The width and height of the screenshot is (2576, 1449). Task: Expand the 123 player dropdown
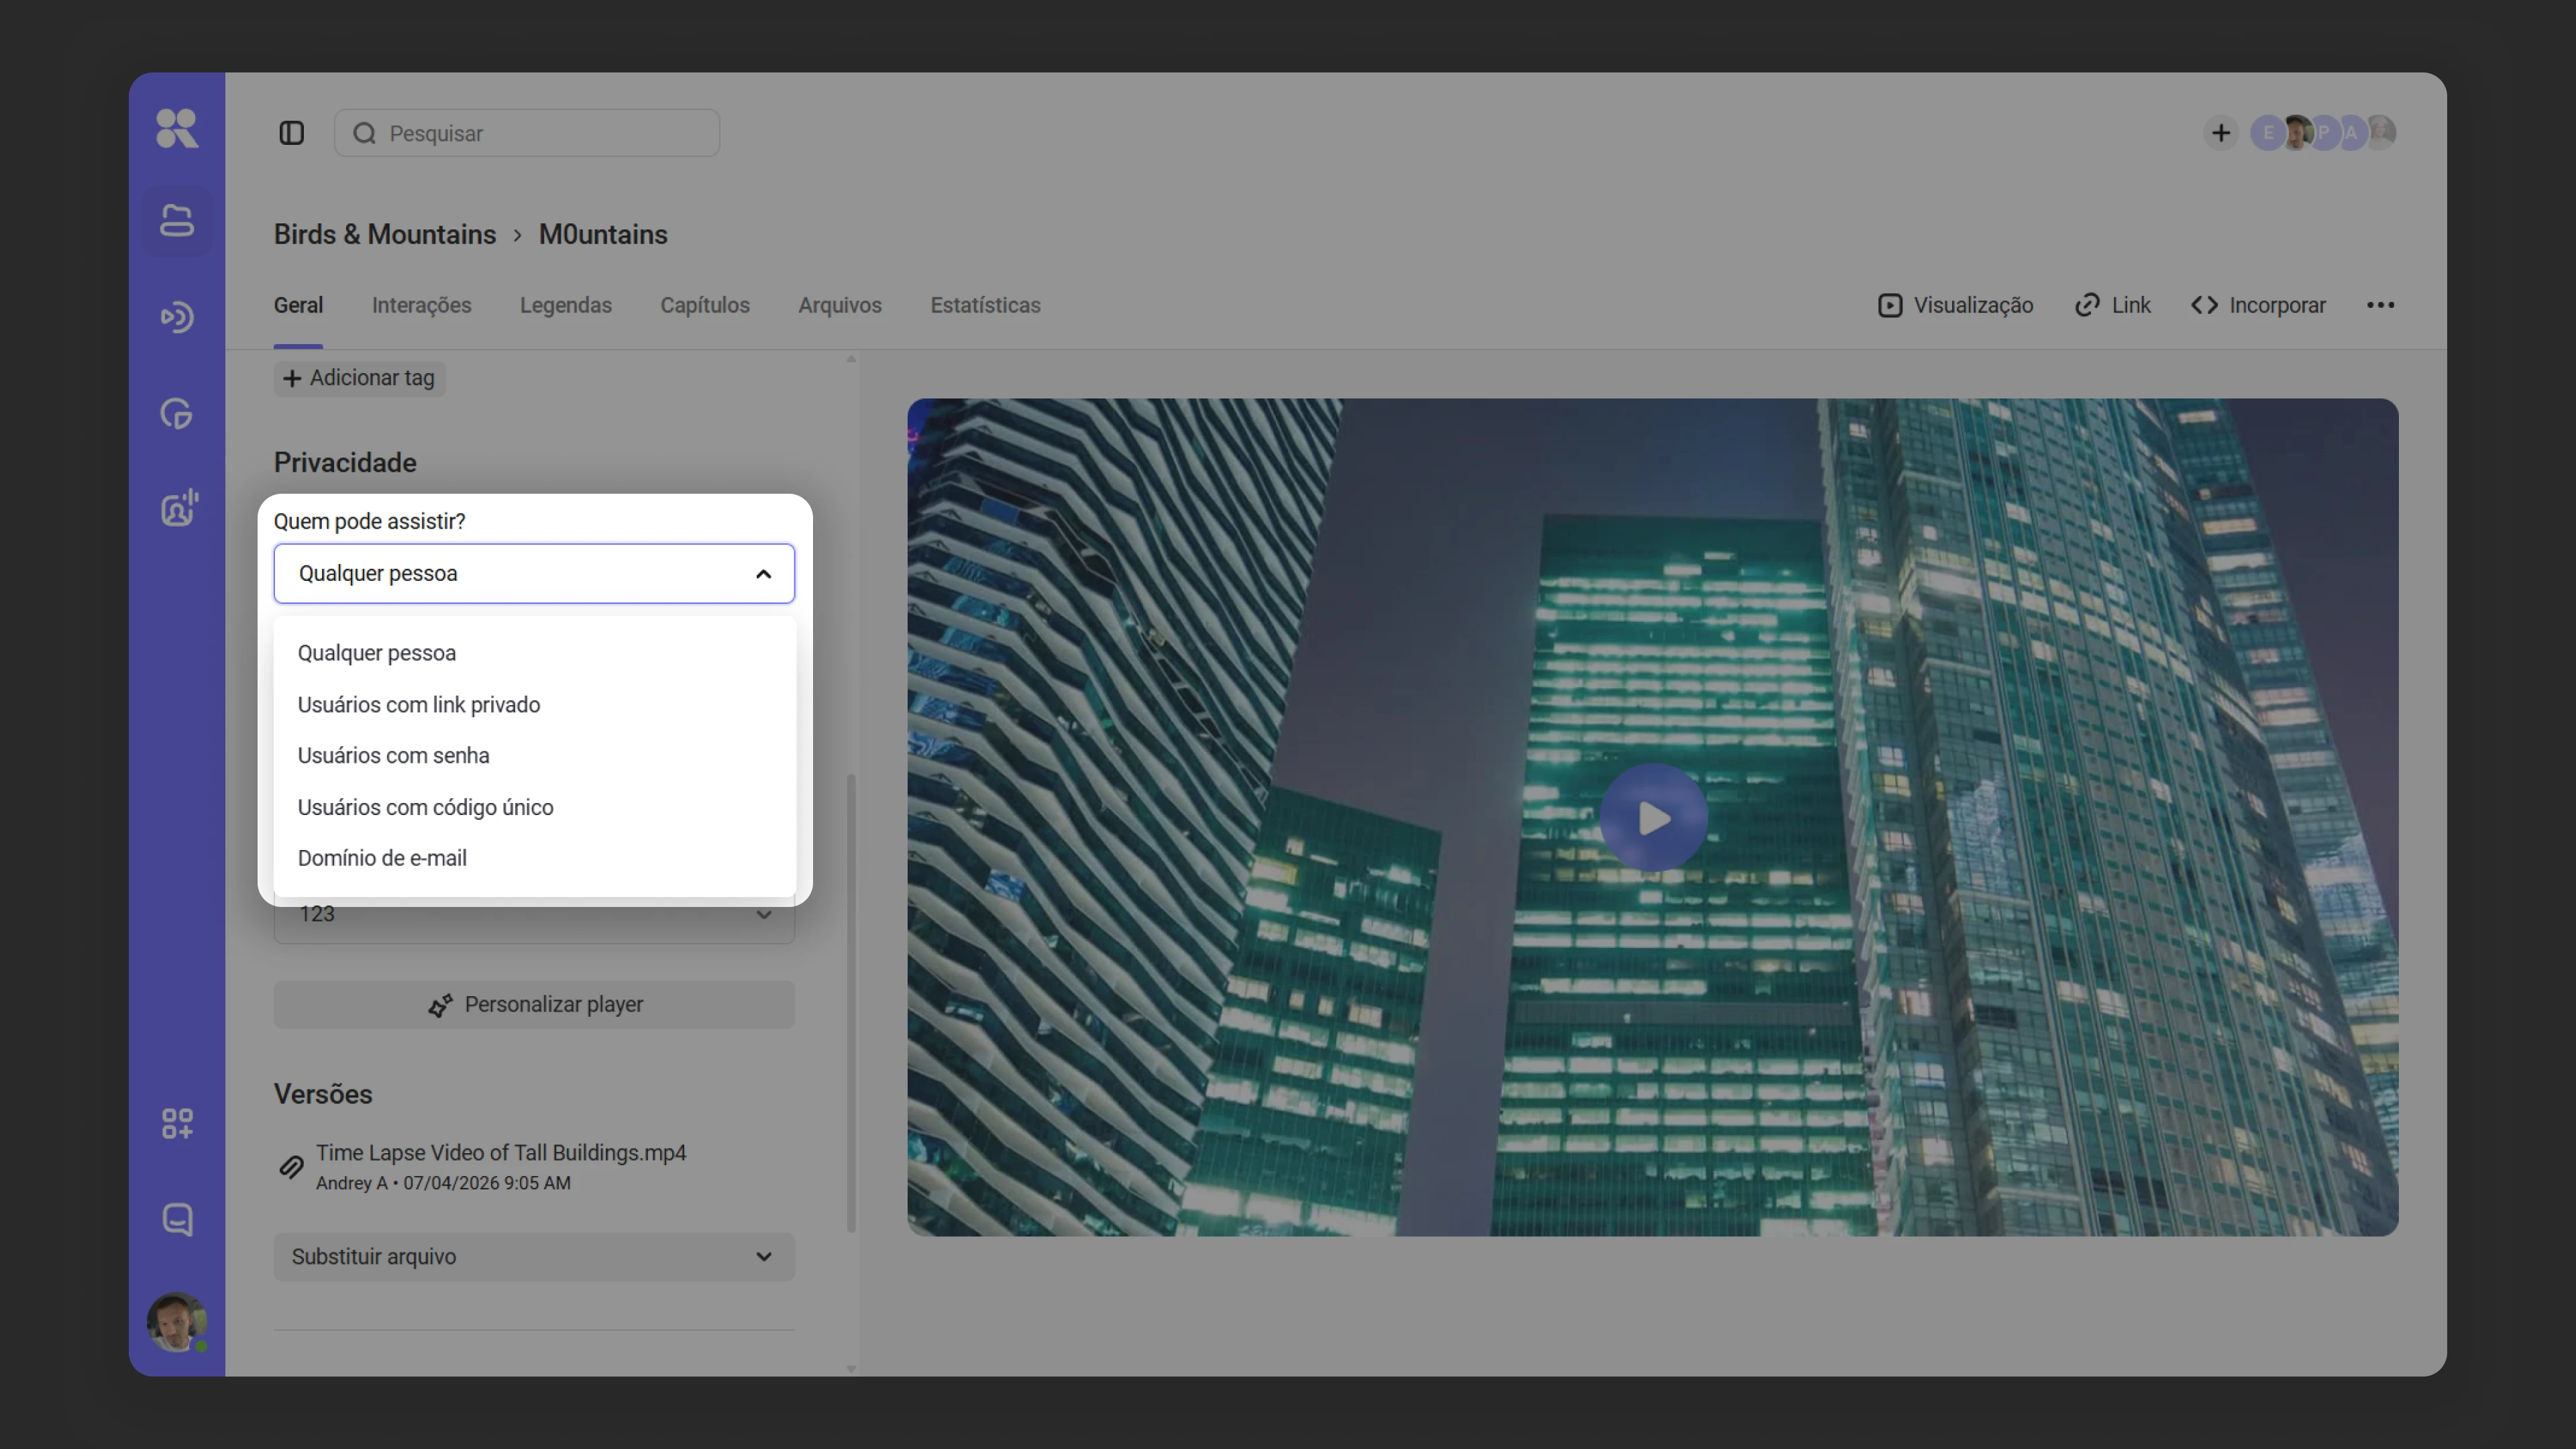534,914
